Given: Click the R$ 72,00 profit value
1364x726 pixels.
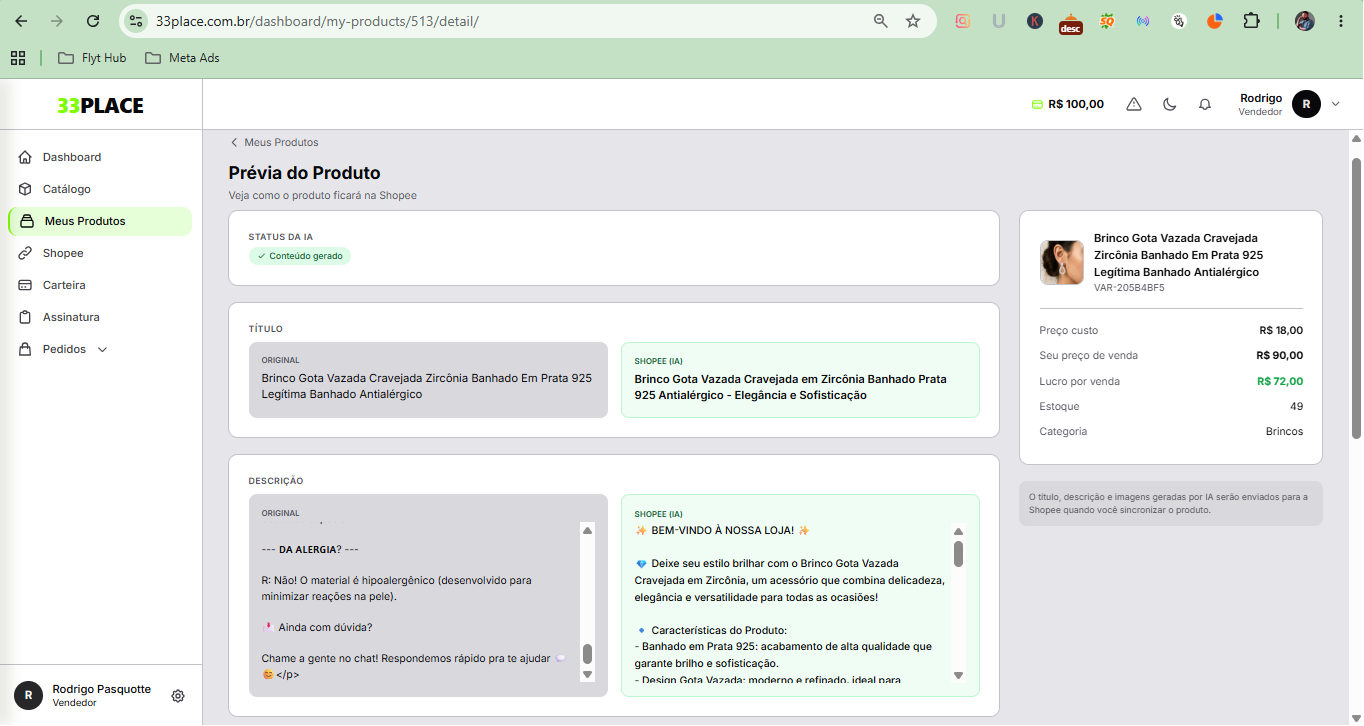Looking at the screenshot, I should tap(1280, 381).
